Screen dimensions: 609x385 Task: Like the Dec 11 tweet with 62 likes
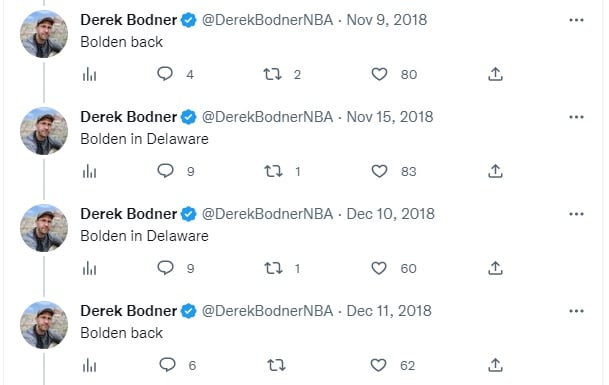pos(378,365)
